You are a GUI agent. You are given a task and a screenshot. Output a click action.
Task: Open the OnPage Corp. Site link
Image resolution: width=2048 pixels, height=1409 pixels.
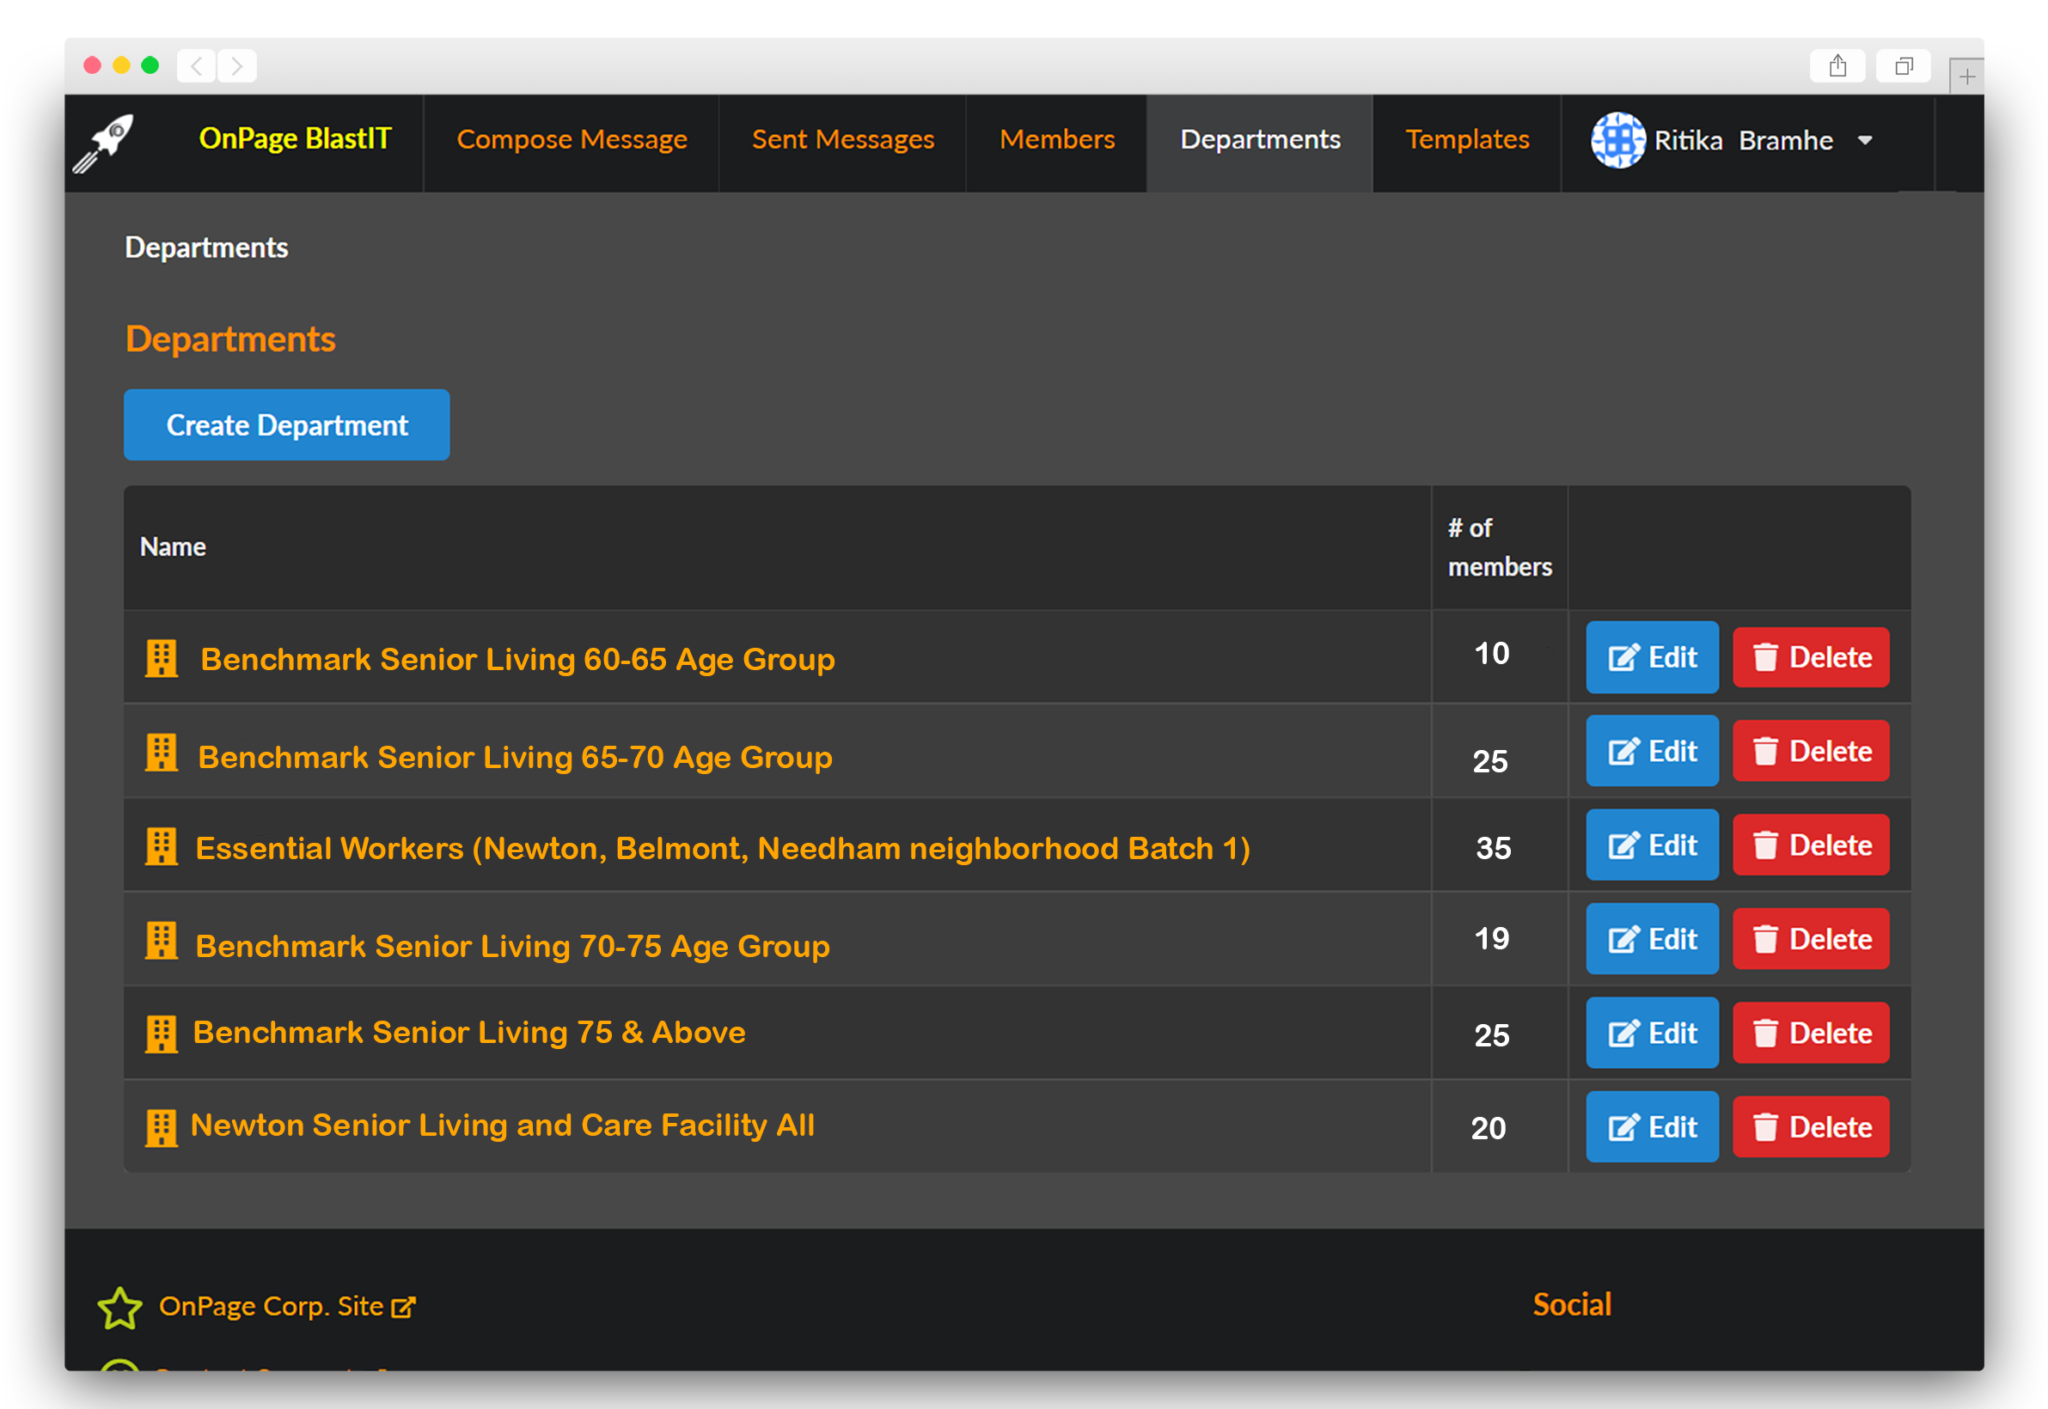click(x=271, y=1306)
